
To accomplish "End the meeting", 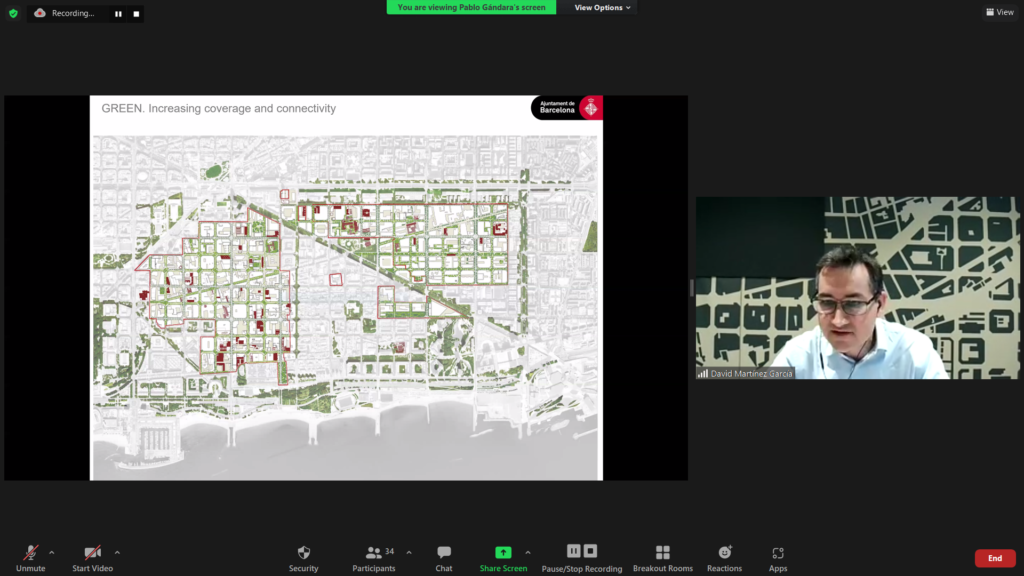I will [994, 558].
